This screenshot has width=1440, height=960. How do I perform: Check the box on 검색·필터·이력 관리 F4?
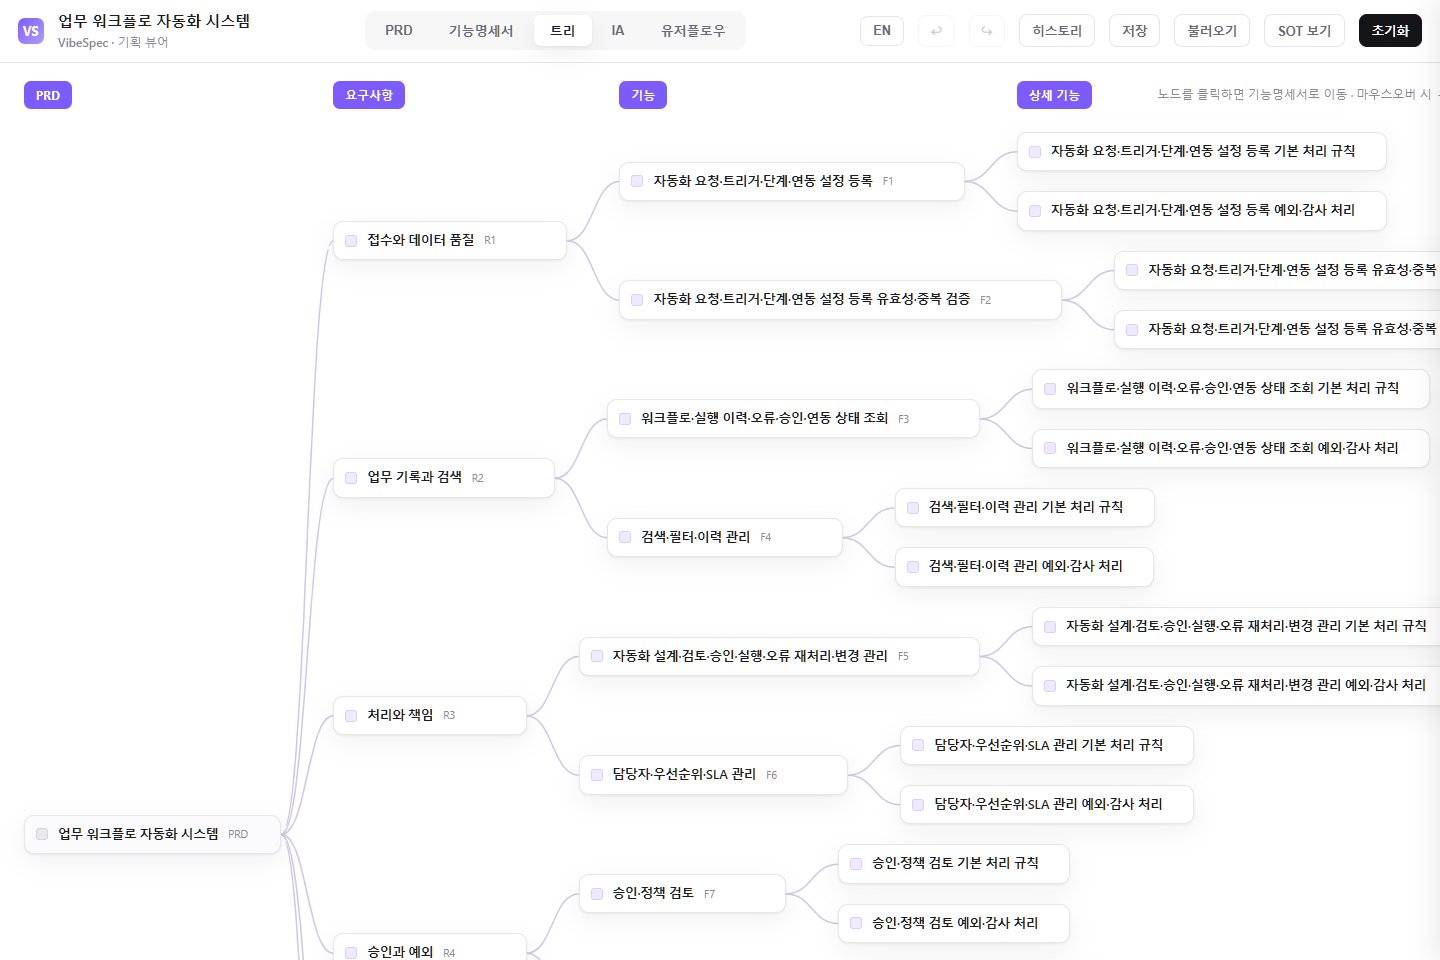pos(625,537)
